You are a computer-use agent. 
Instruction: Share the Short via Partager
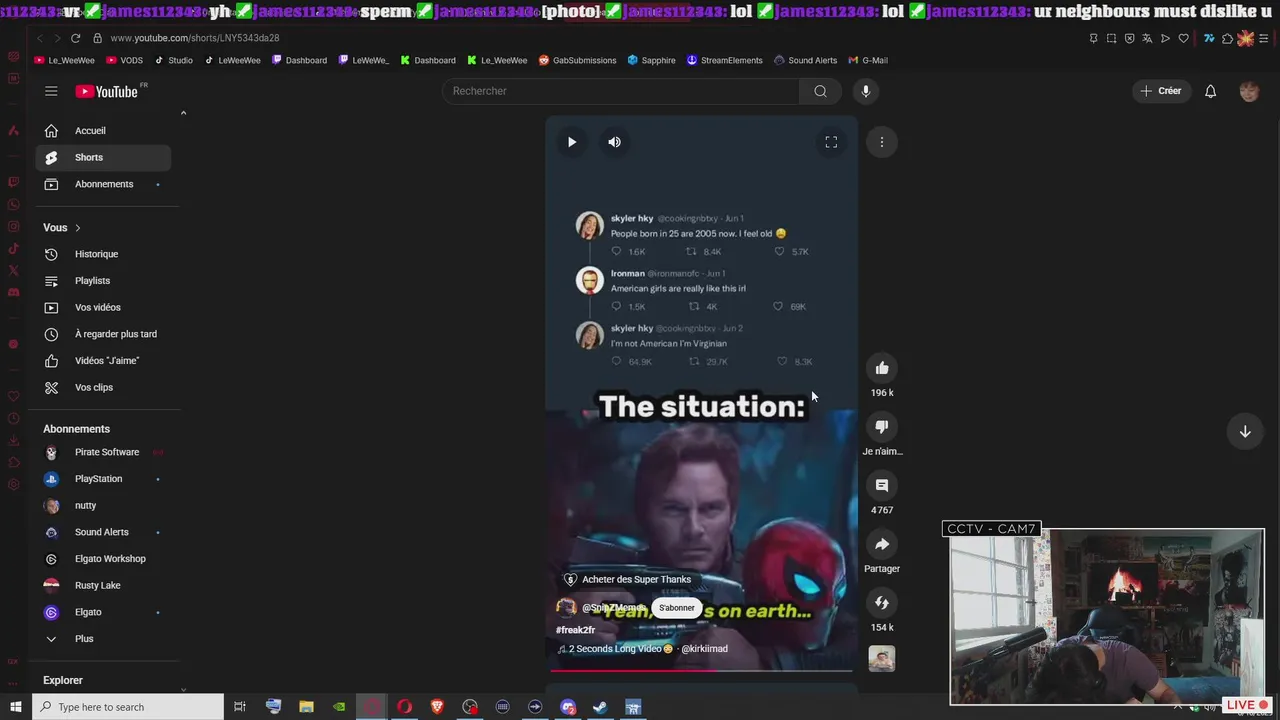click(882, 544)
